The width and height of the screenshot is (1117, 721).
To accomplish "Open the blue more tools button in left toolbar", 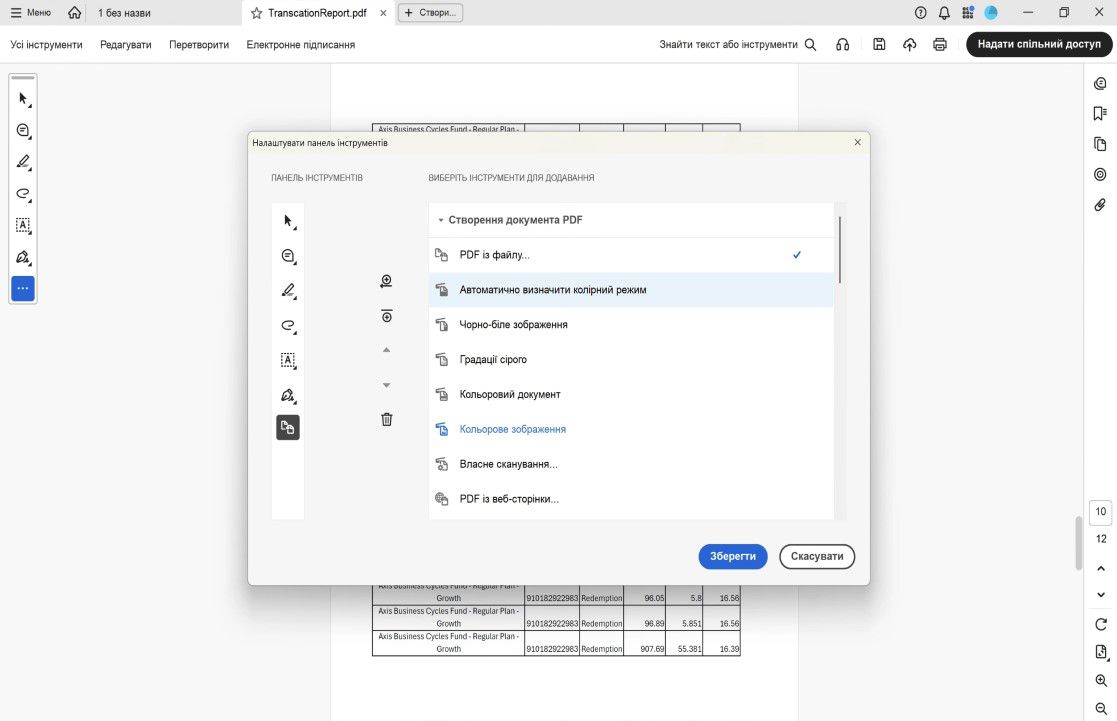I will 23,289.
